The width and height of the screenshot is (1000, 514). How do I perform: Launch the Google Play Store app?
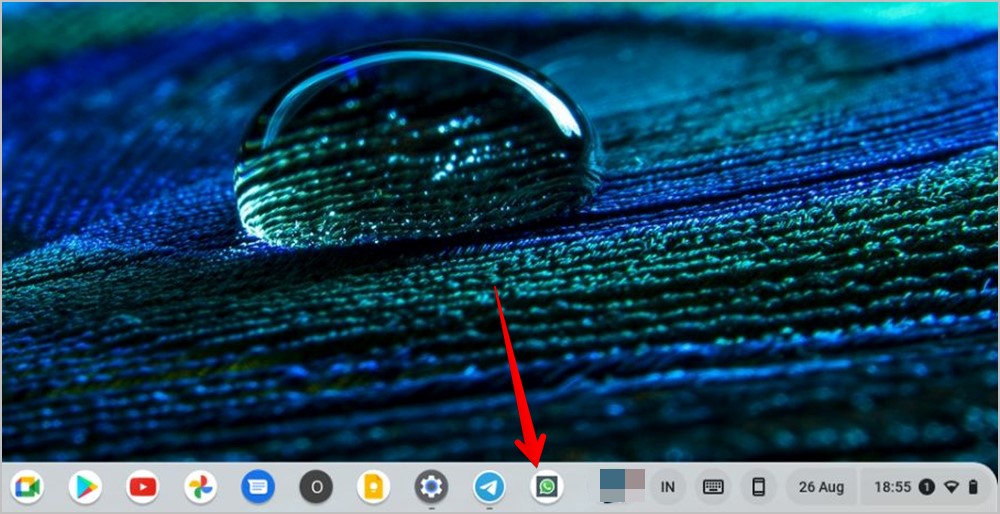coord(85,488)
